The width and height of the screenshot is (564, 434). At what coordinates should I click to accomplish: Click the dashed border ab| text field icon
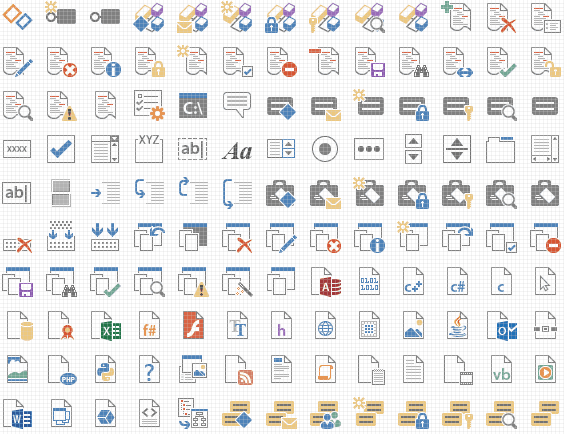coord(192,149)
